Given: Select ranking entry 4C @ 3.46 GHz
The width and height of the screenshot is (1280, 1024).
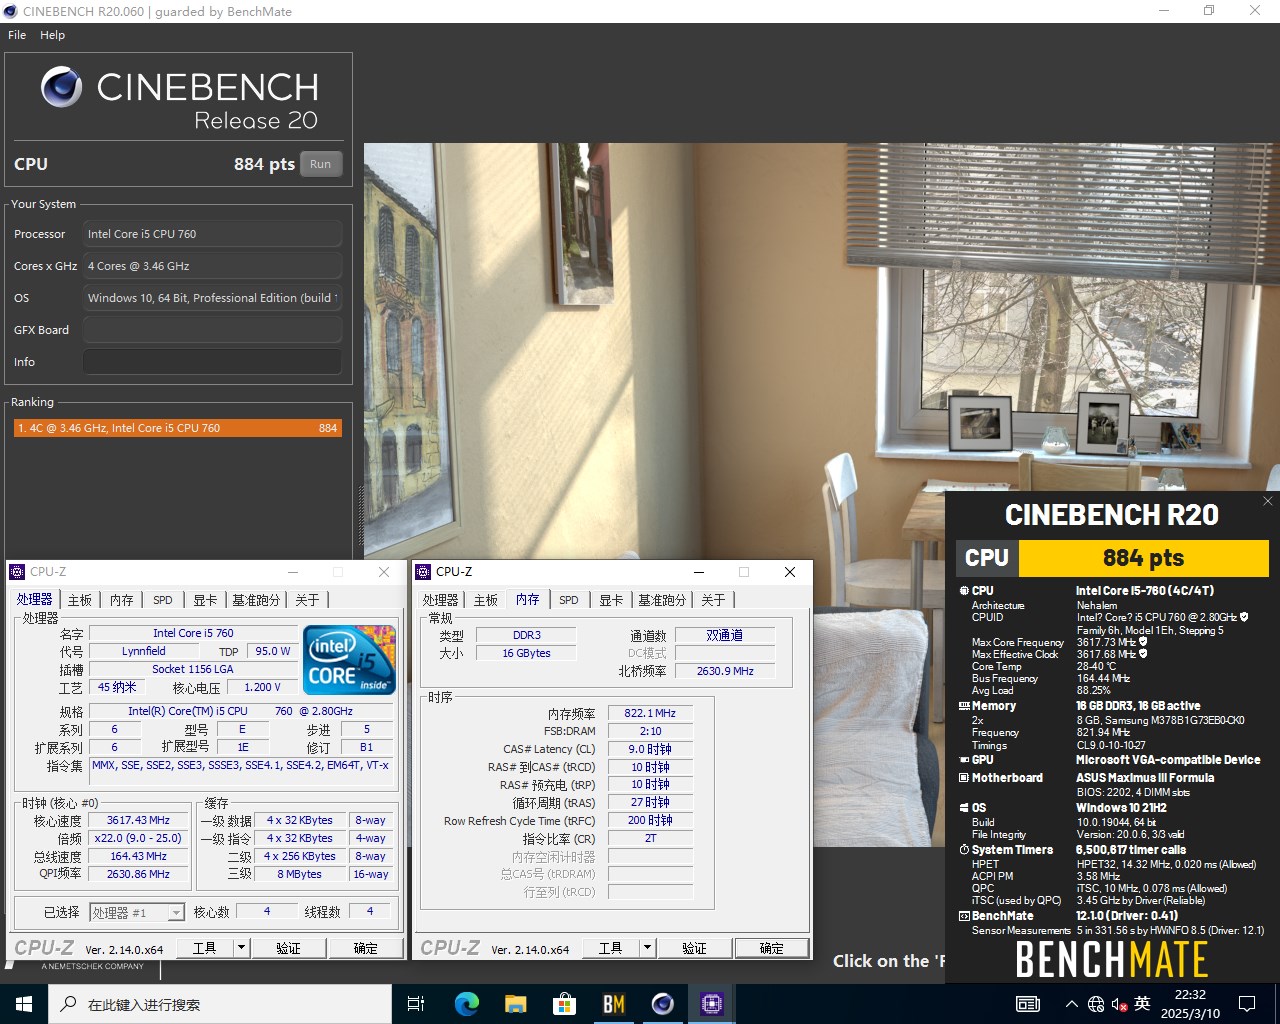Looking at the screenshot, I should tap(178, 428).
